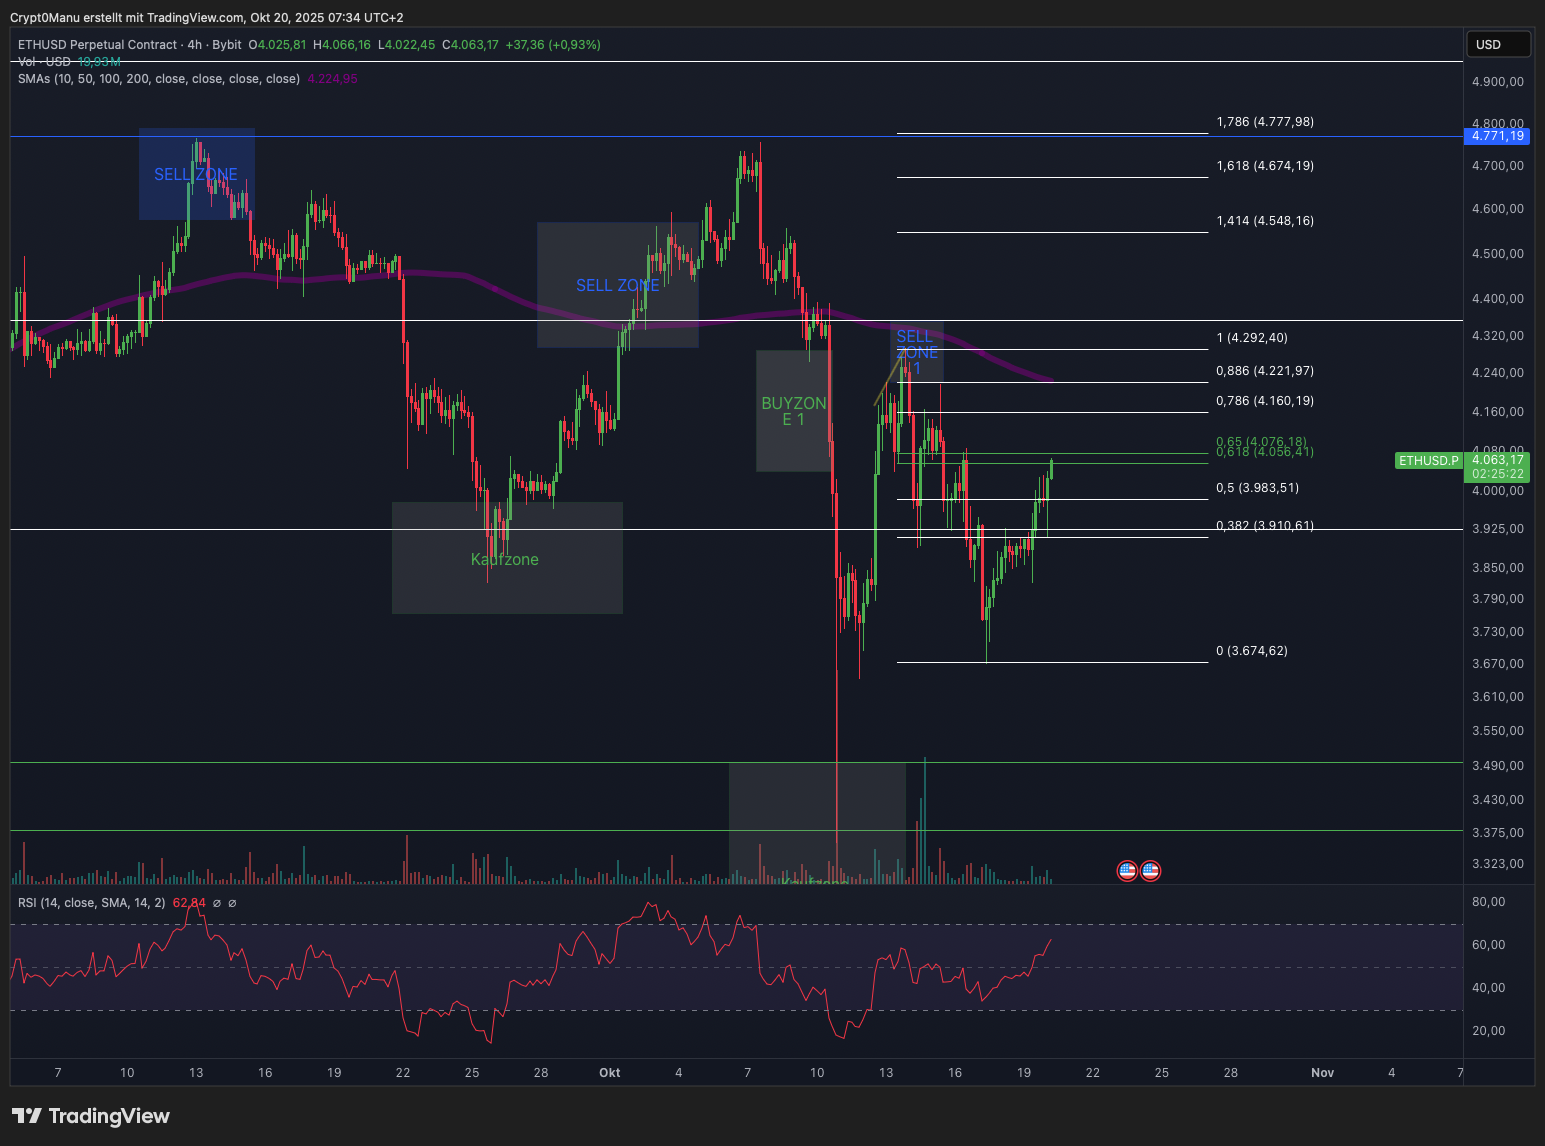Screen dimensions: 1545x1146
Task: Click the Nov label on time axis
Action: click(x=1322, y=1073)
